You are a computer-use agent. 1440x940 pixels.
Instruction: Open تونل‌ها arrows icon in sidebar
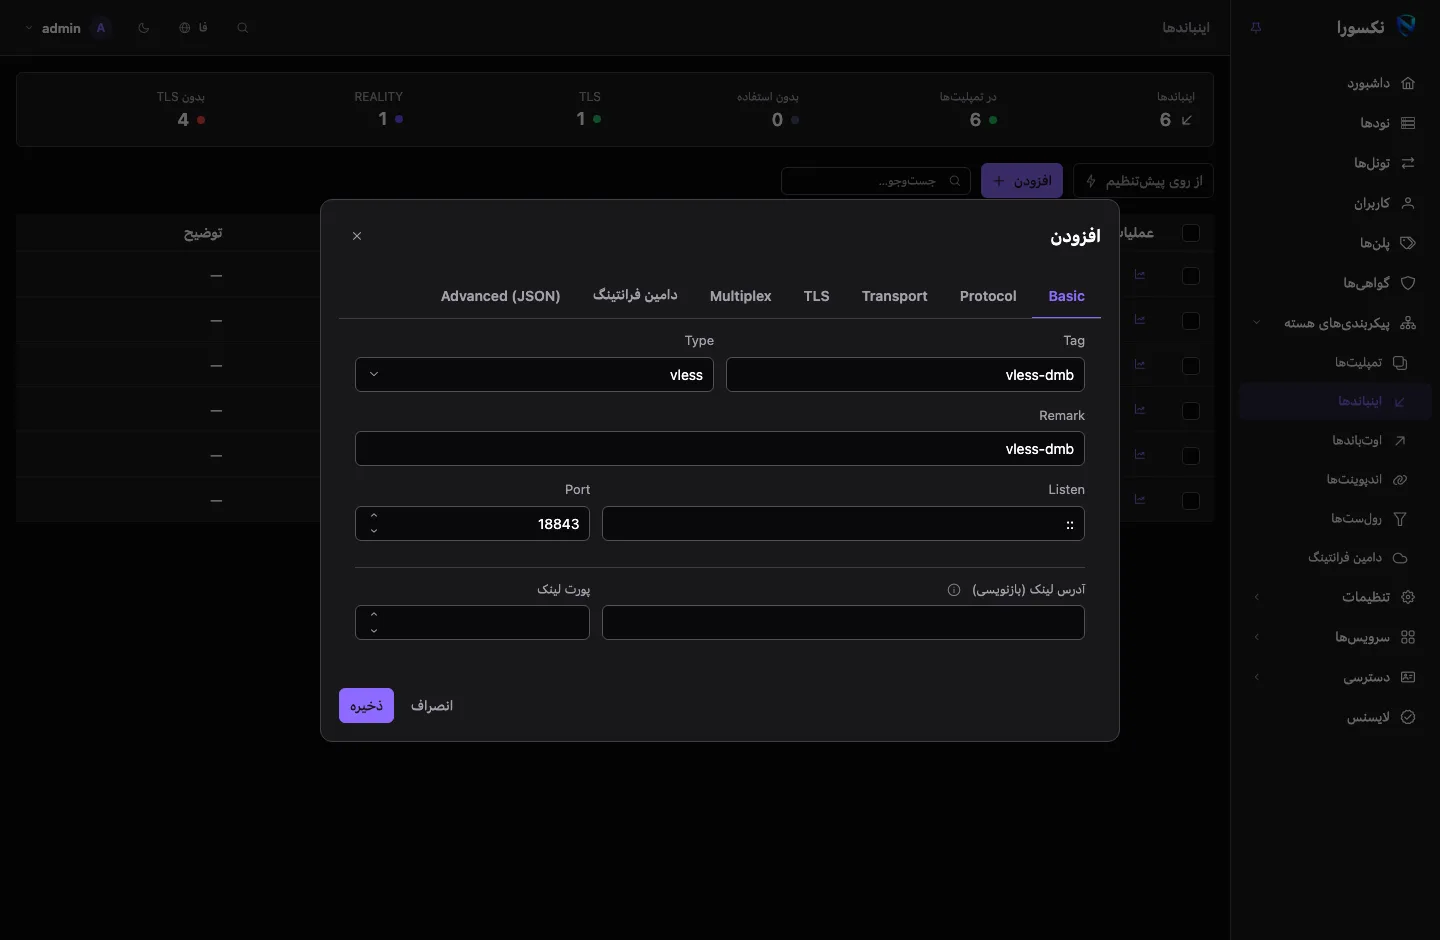1408,163
